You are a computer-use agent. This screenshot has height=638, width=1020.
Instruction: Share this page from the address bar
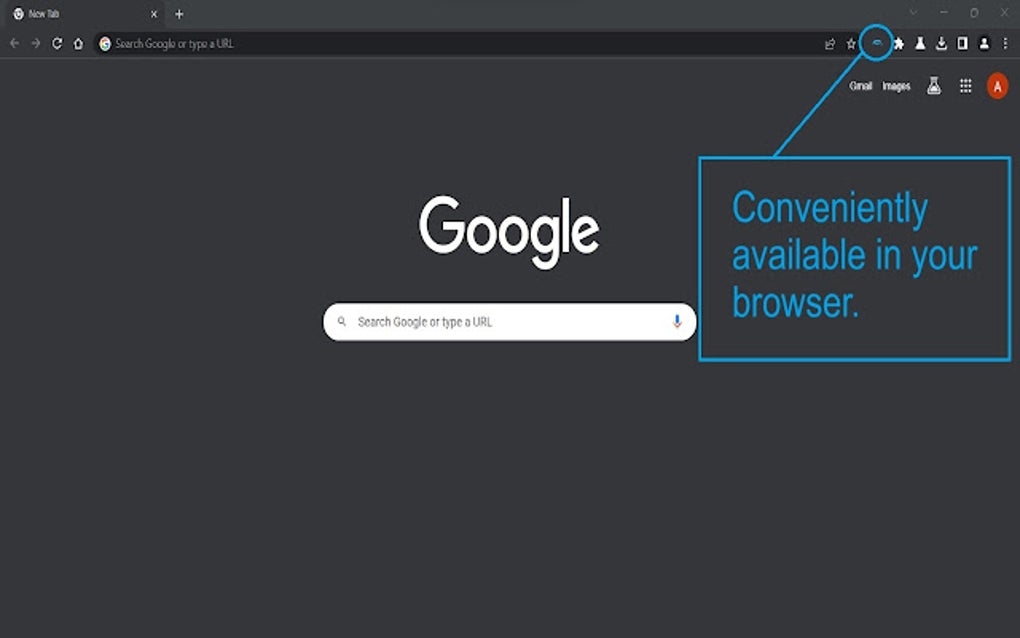(x=830, y=44)
